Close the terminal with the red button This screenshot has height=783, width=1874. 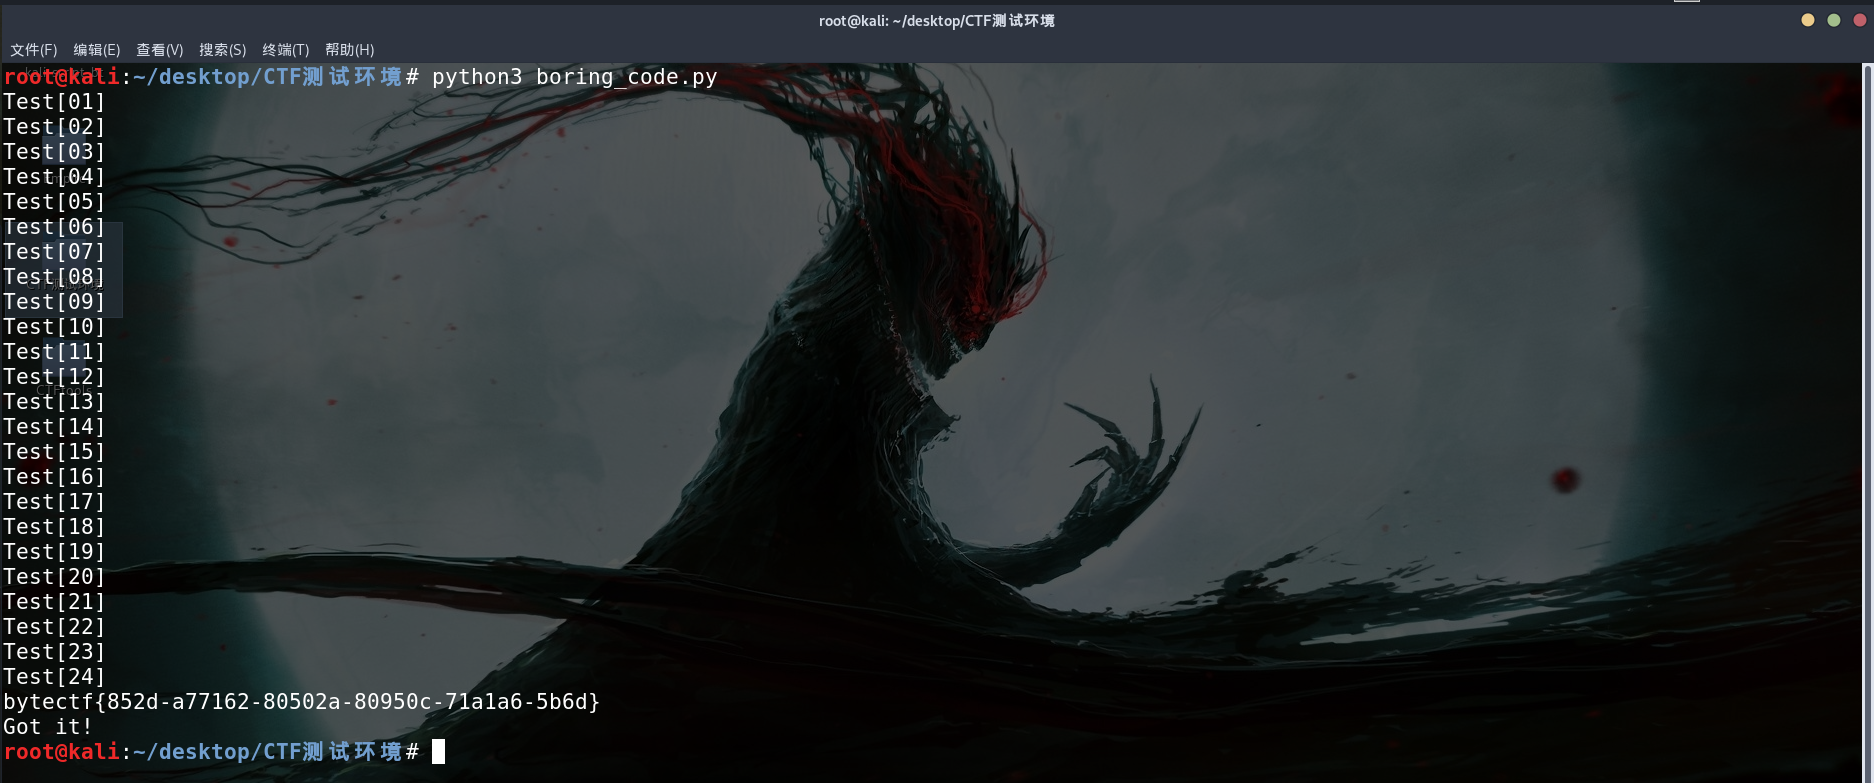(1860, 20)
